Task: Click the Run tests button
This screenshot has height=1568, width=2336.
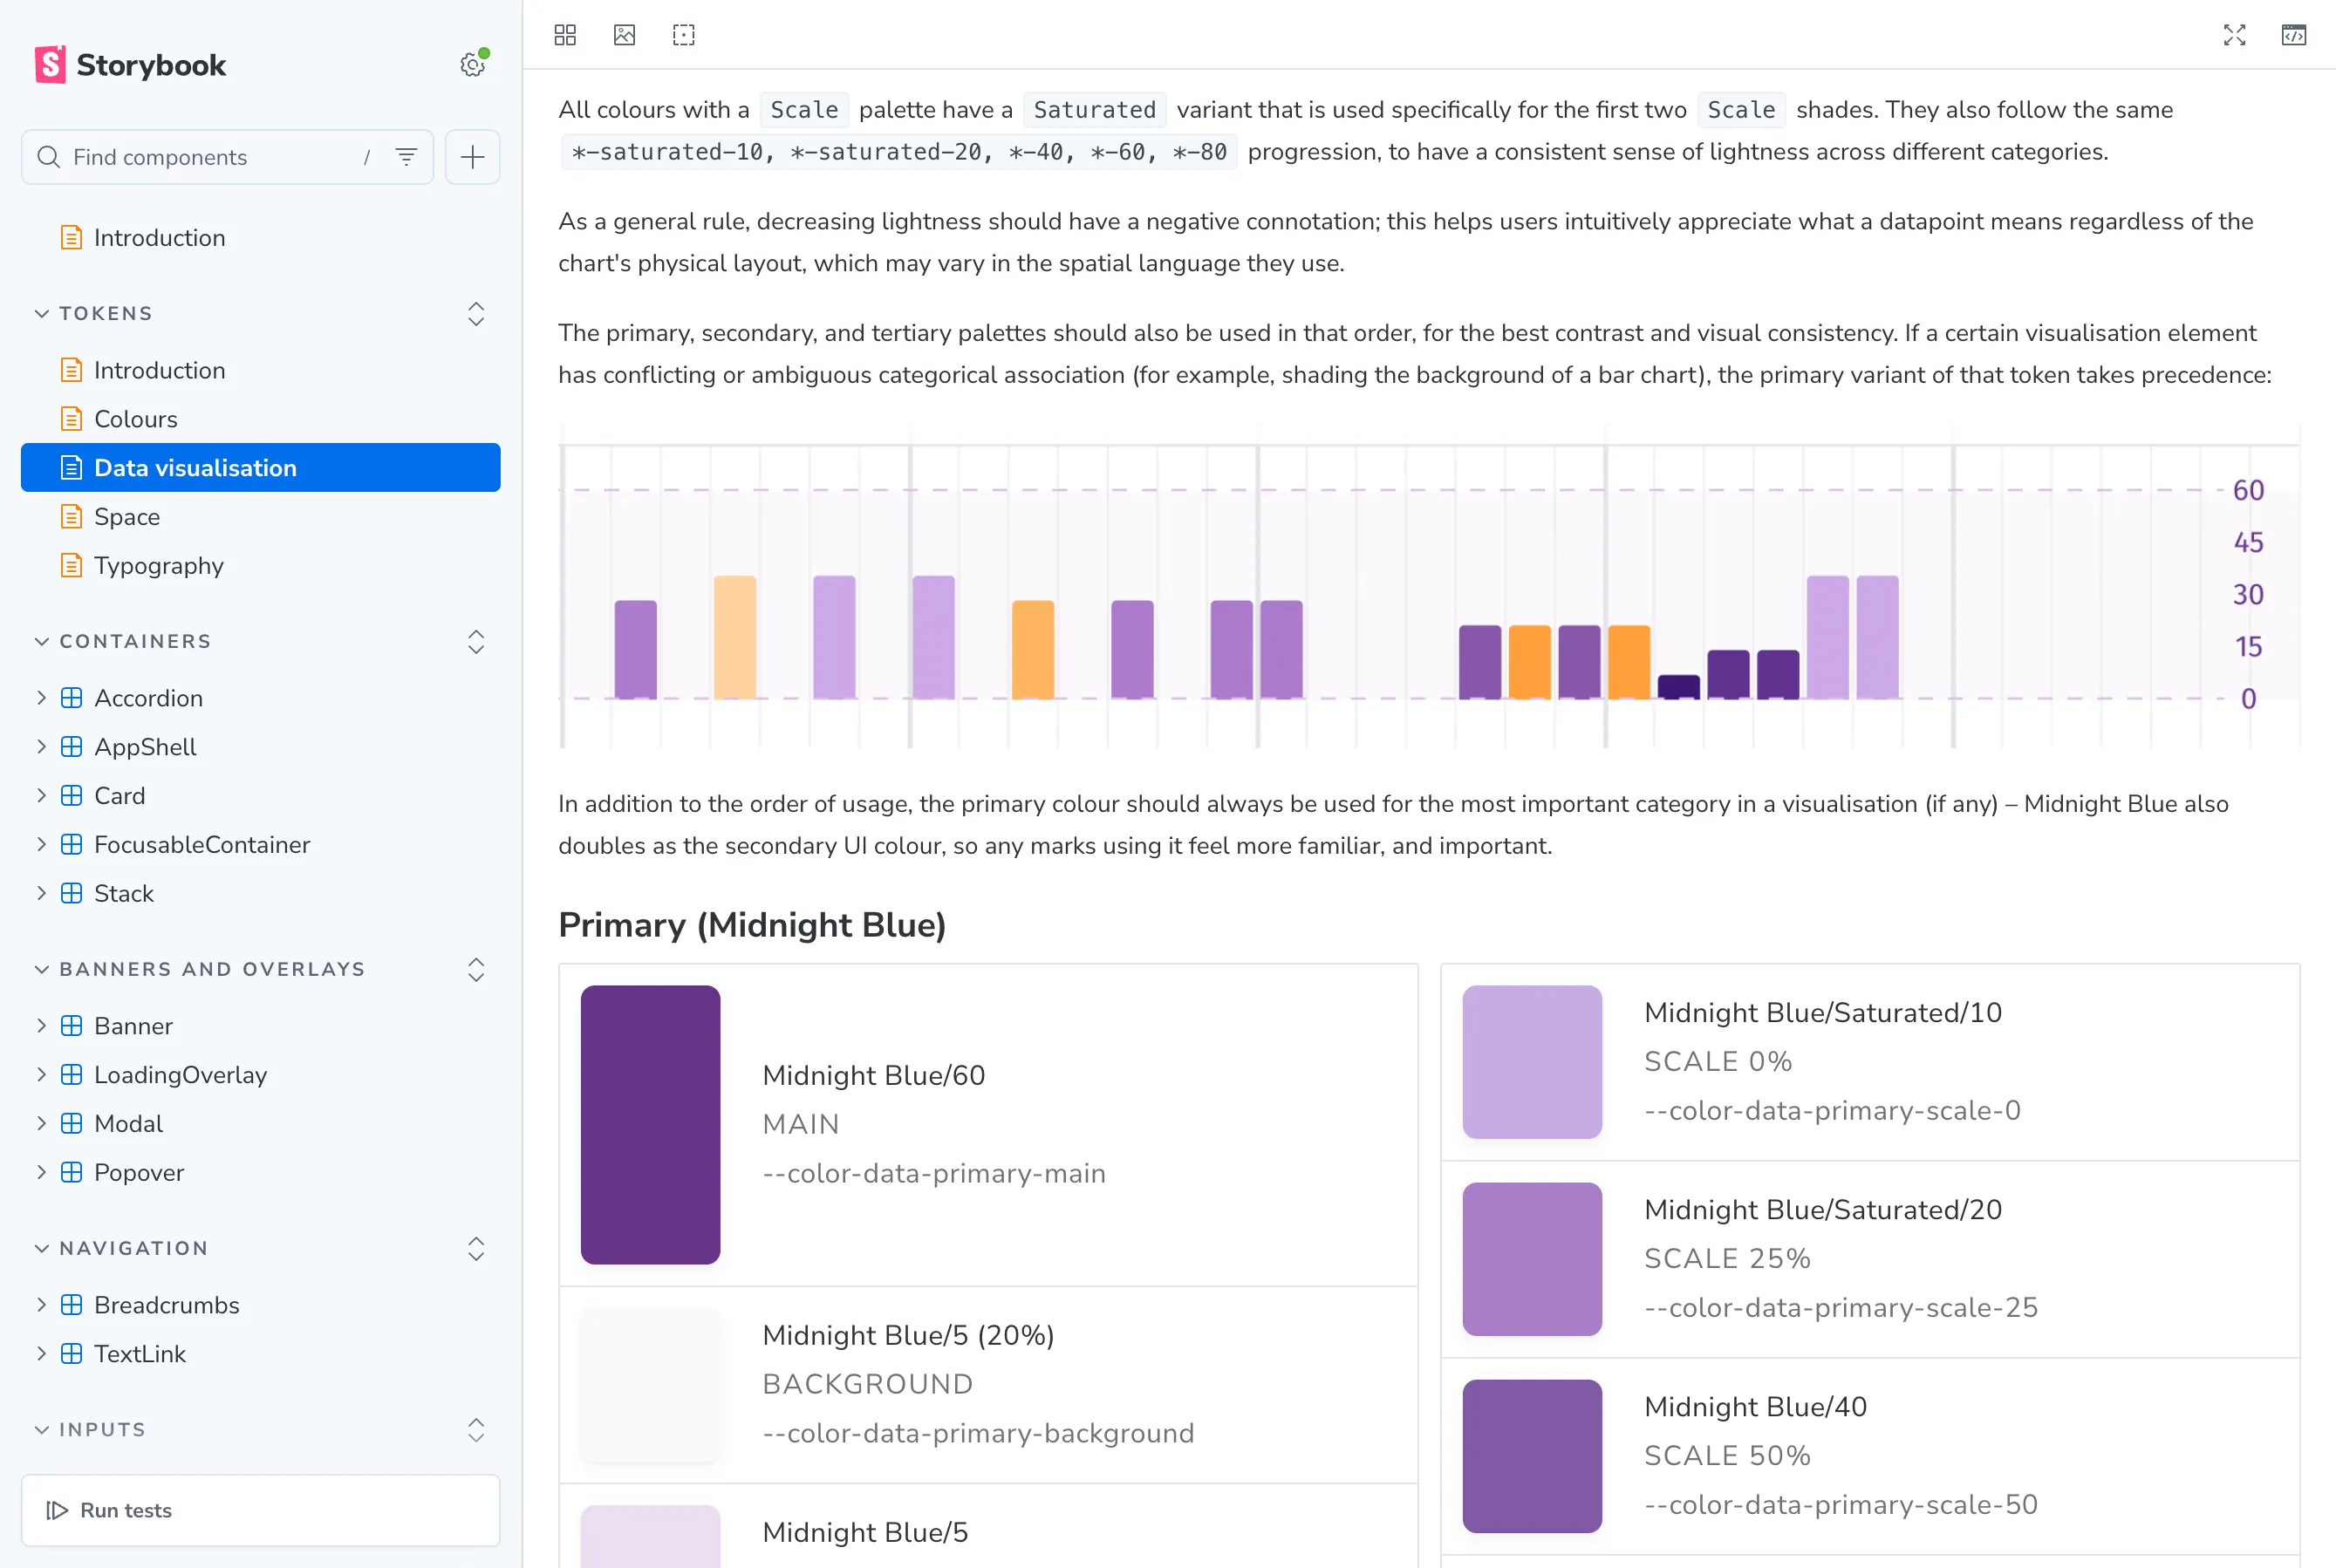Action: (260, 1510)
